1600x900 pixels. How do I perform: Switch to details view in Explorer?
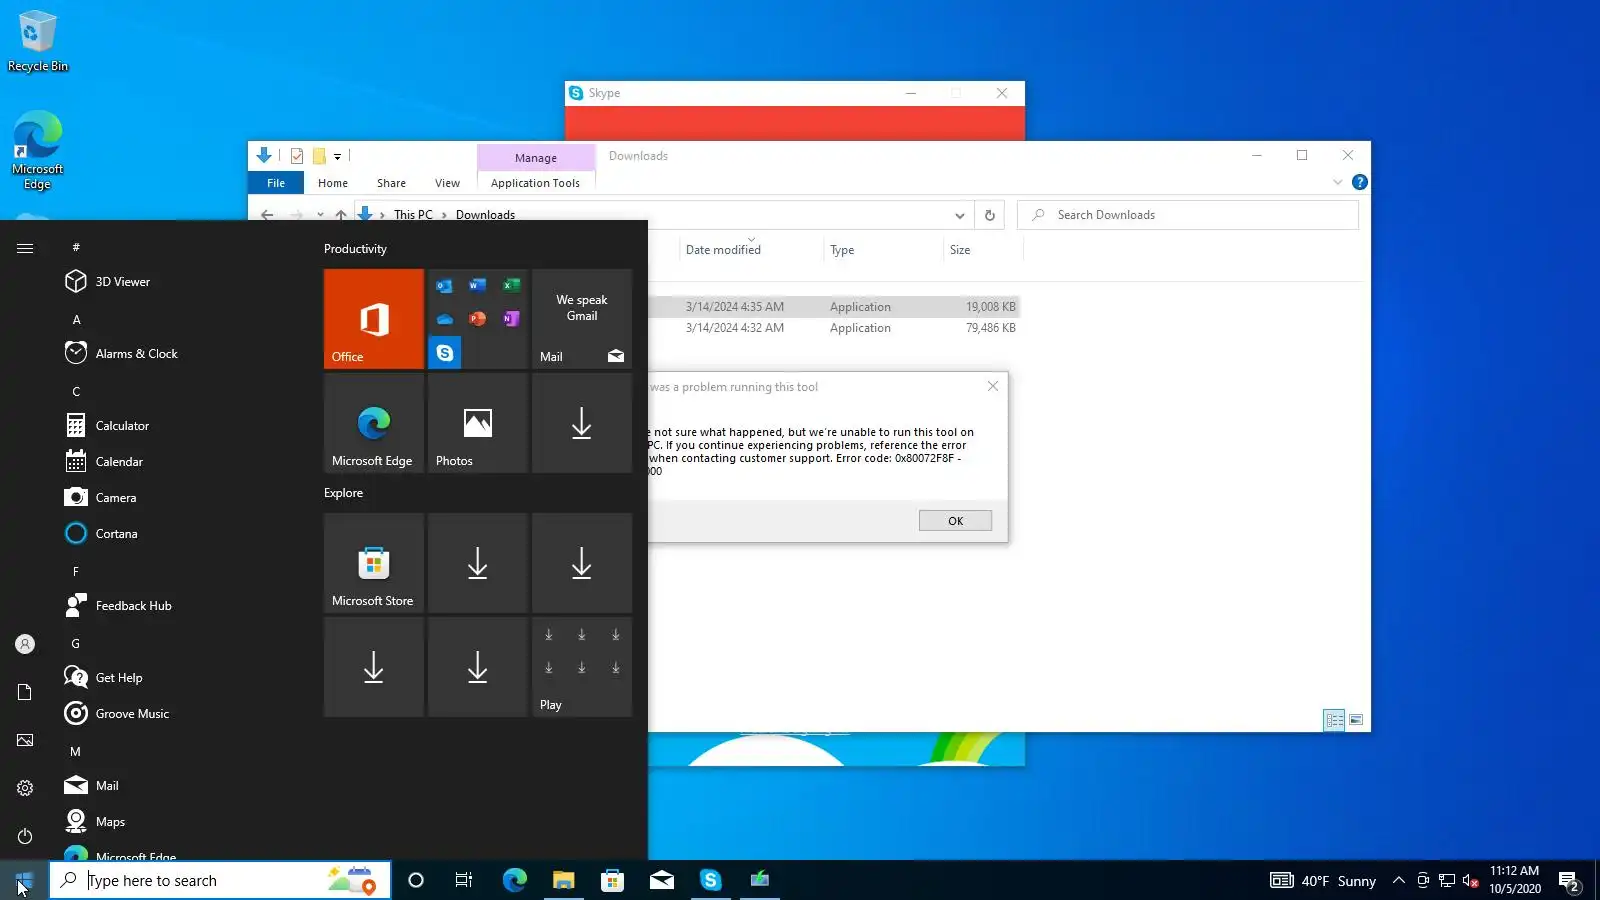[1334, 720]
